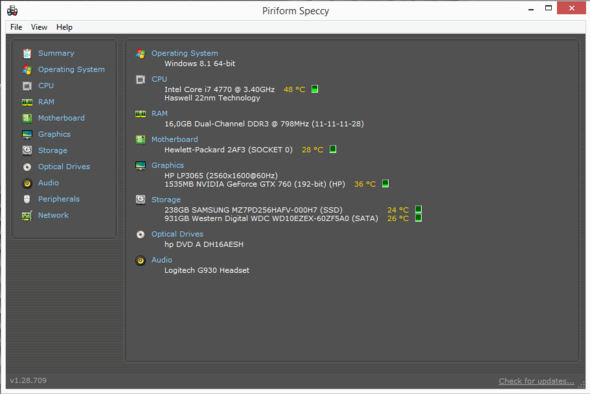
Task: Click the Graphics monitor icon in sidebar
Action: (27, 134)
